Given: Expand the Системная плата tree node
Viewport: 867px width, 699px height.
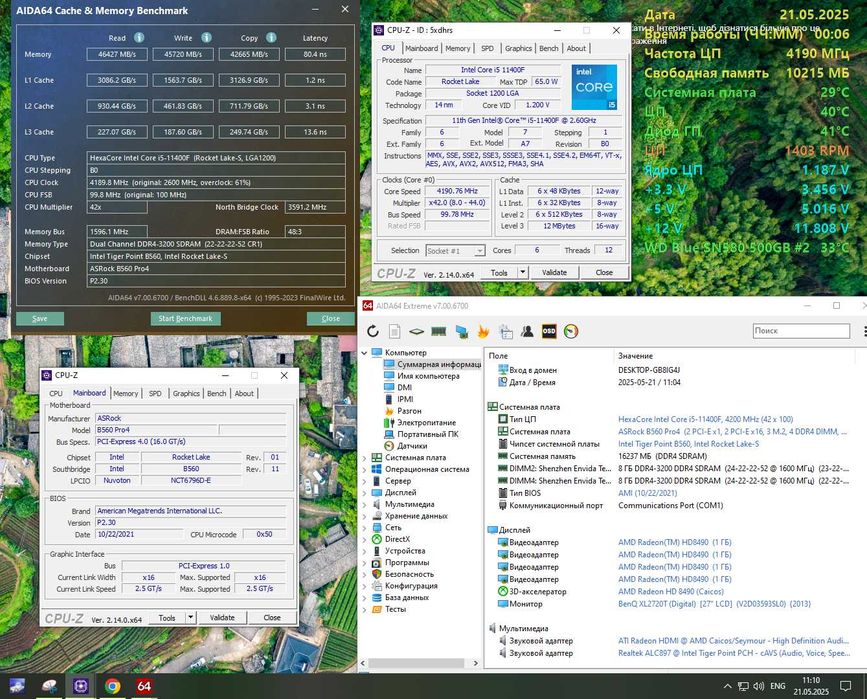Looking at the screenshot, I should [x=364, y=458].
